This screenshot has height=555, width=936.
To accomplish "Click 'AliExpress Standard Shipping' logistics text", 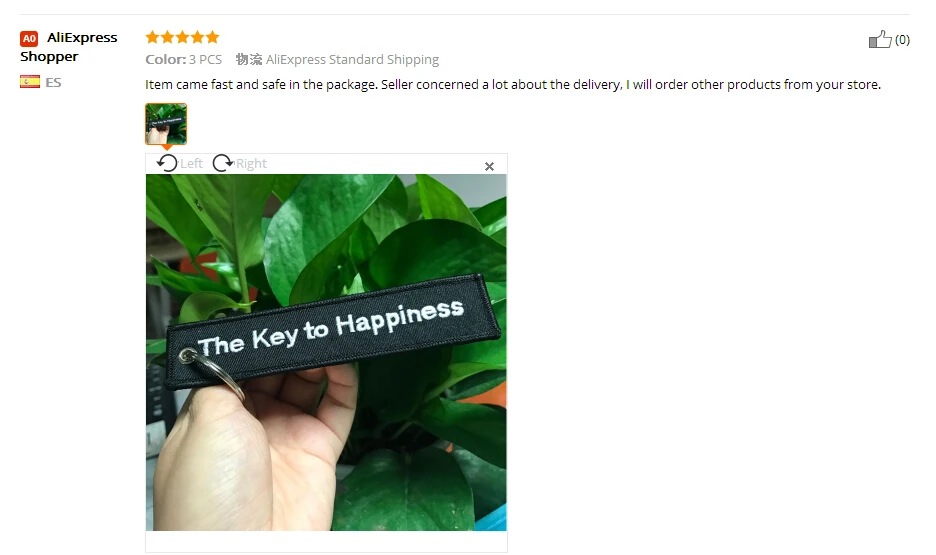I will (x=352, y=60).
